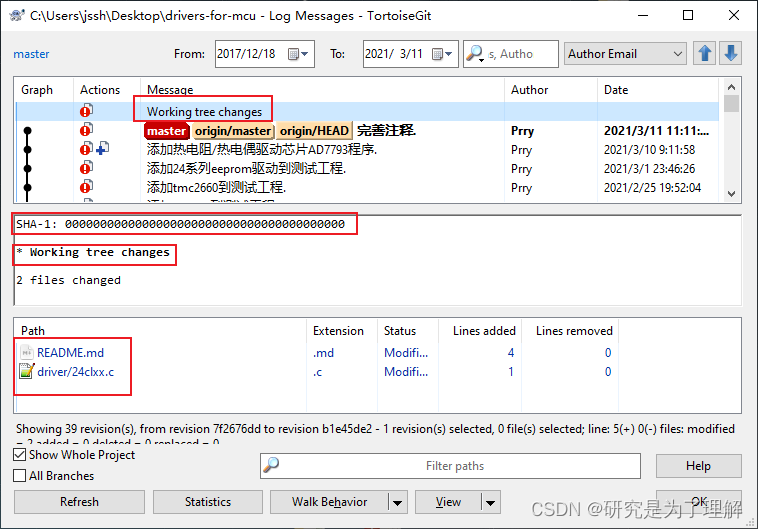Click log list scrollbar up arrow
The height and width of the screenshot is (529, 758).
pyautogui.click(x=731, y=87)
